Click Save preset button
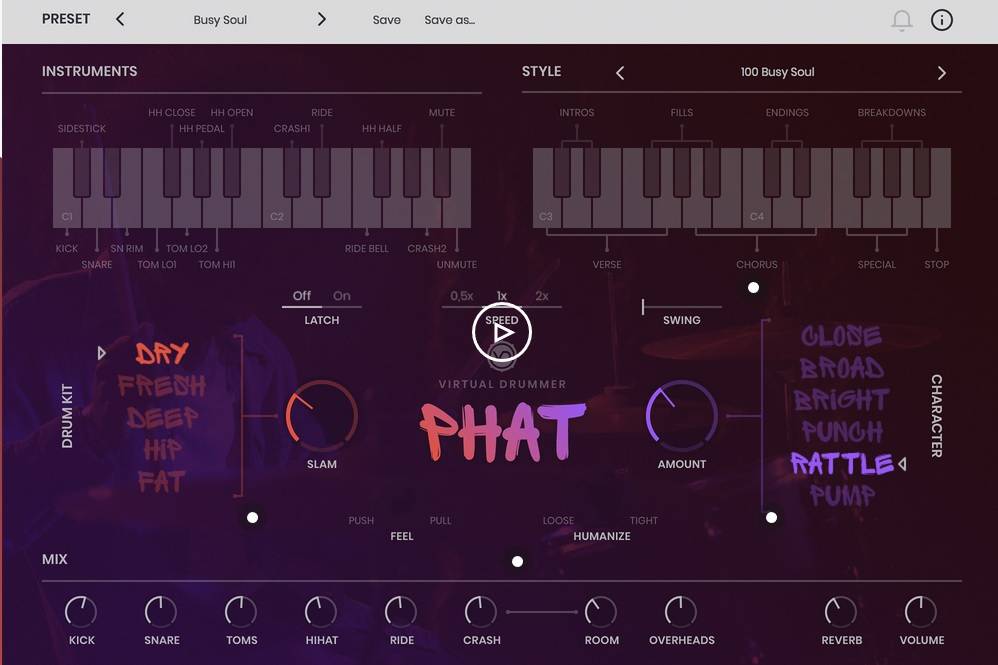Image resolution: width=998 pixels, height=665 pixels. 386,20
